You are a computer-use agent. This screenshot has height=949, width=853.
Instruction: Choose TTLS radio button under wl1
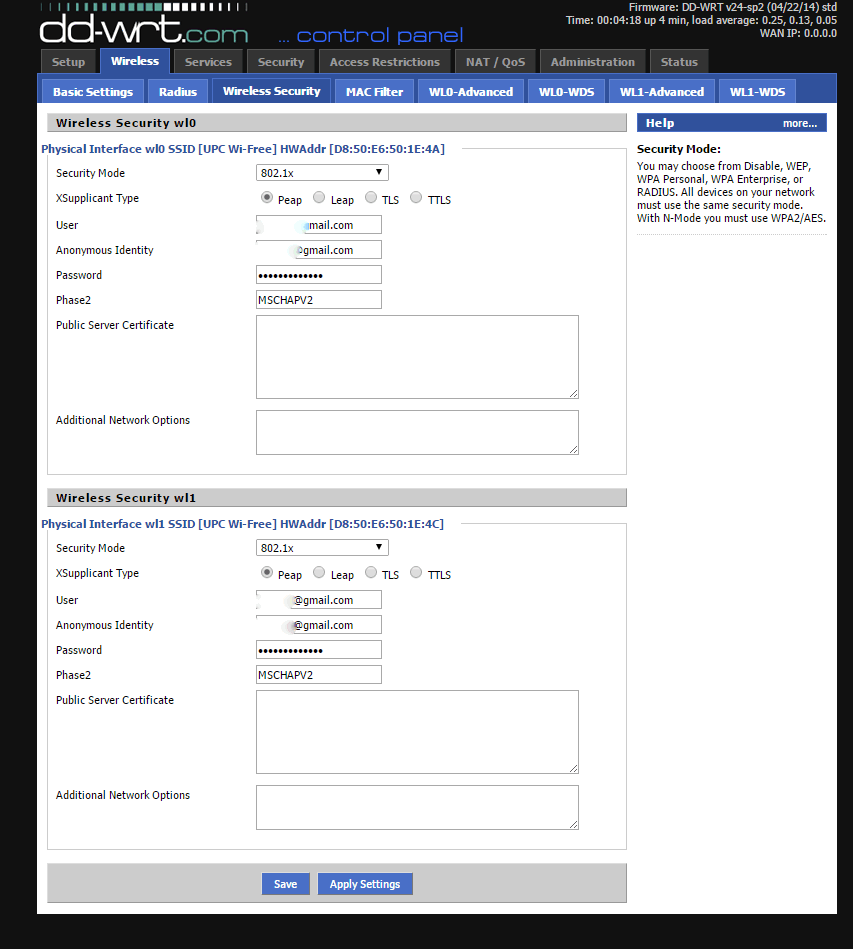tap(416, 573)
